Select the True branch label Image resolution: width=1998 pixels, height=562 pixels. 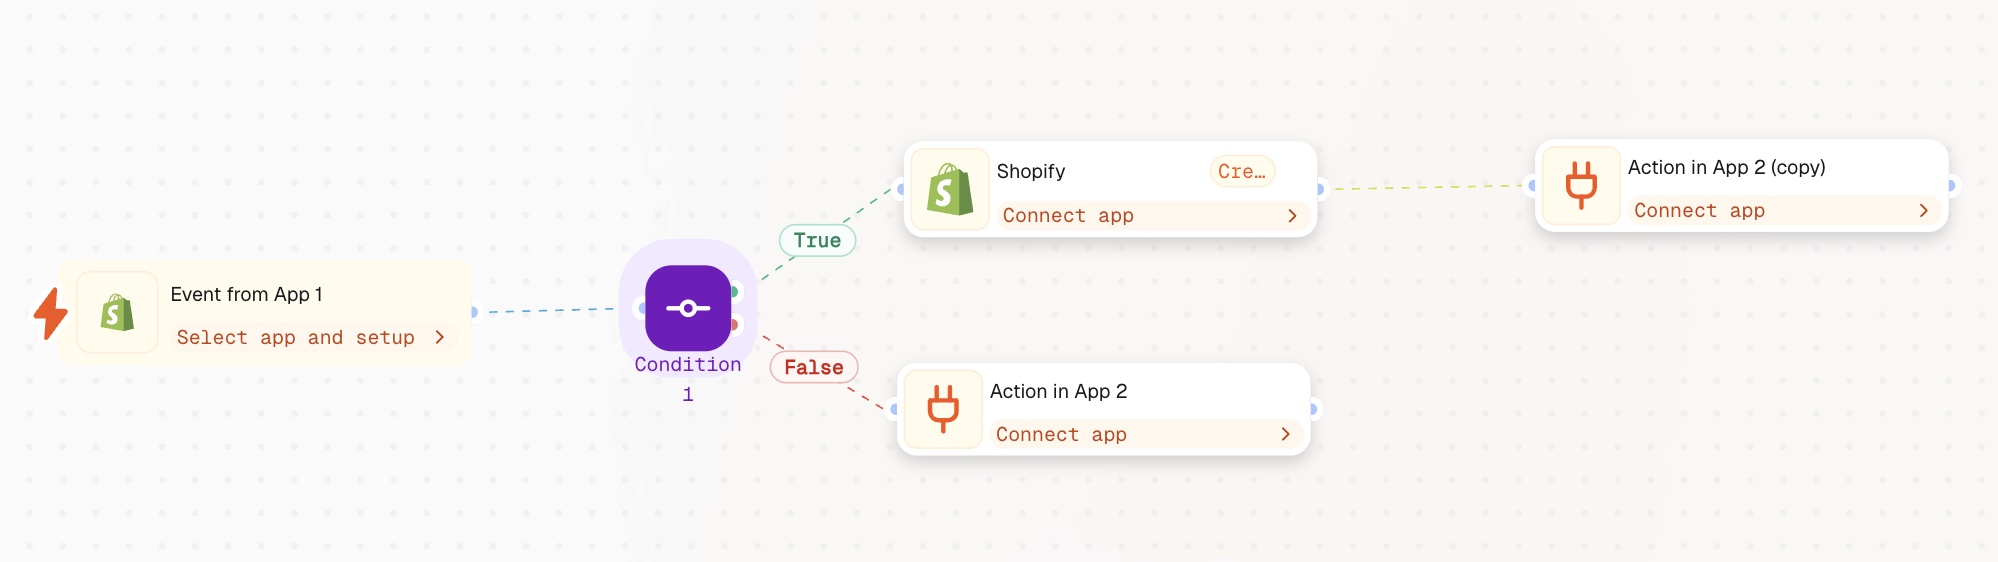coord(817,240)
